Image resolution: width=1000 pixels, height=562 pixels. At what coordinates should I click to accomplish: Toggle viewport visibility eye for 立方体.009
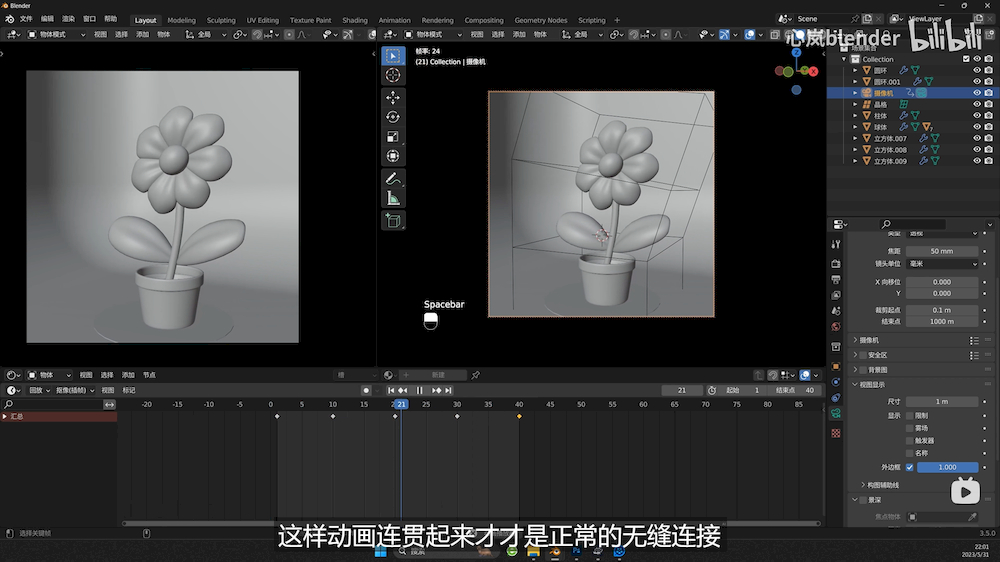976,161
